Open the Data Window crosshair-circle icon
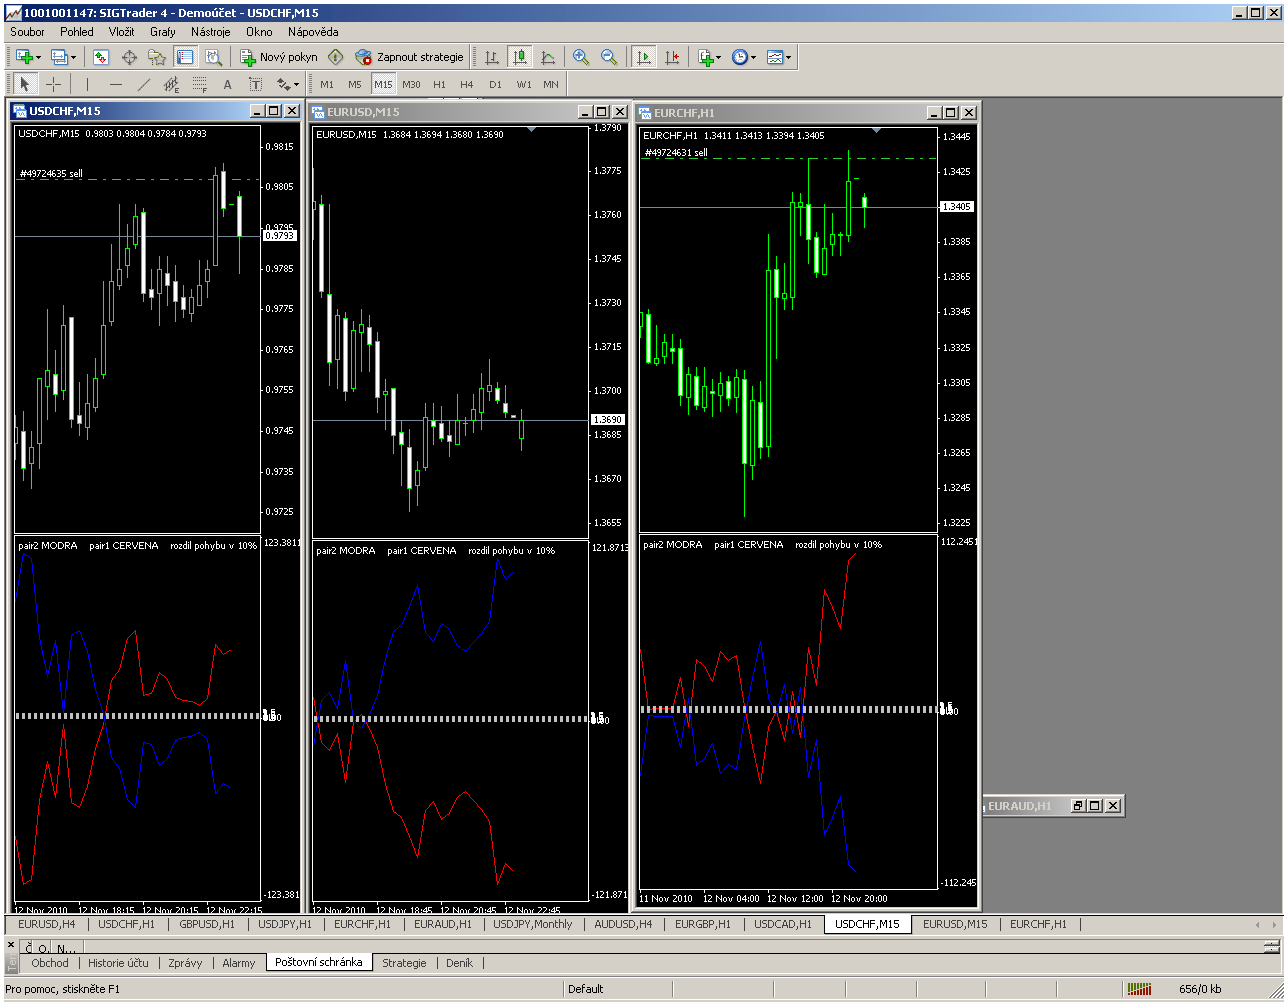The width and height of the screenshot is (1288, 1002). point(129,57)
